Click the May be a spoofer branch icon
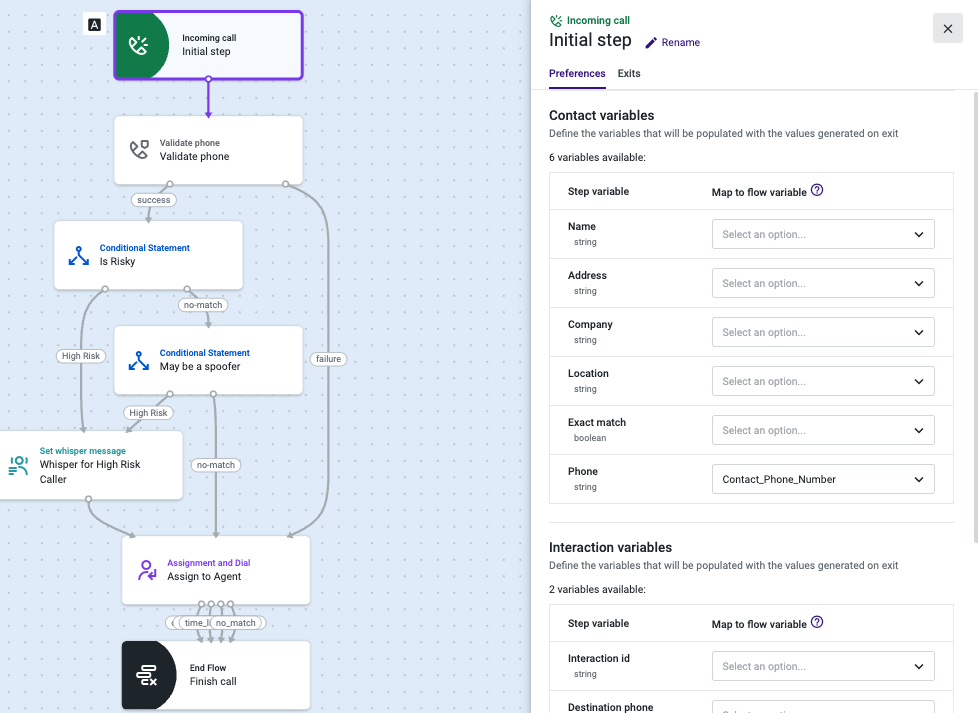This screenshot has height=713, width=978. point(138,360)
